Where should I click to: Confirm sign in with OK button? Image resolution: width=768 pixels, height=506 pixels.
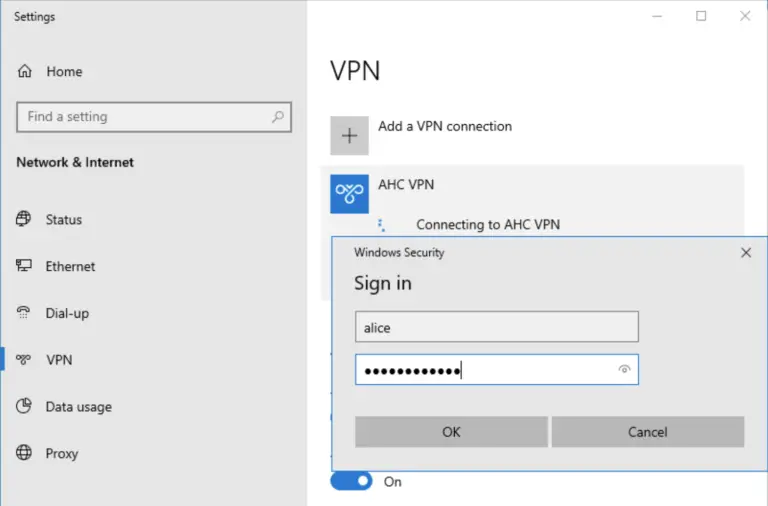451,432
